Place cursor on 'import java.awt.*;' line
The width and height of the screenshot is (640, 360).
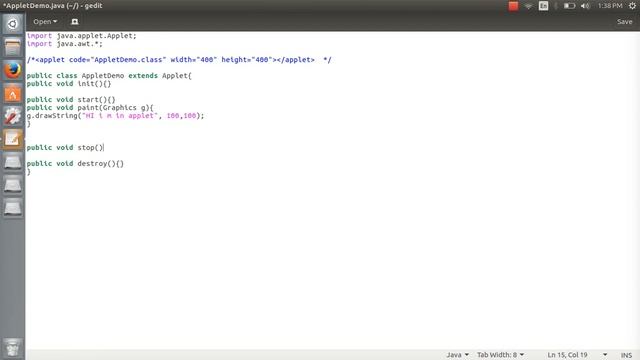[x=64, y=44]
